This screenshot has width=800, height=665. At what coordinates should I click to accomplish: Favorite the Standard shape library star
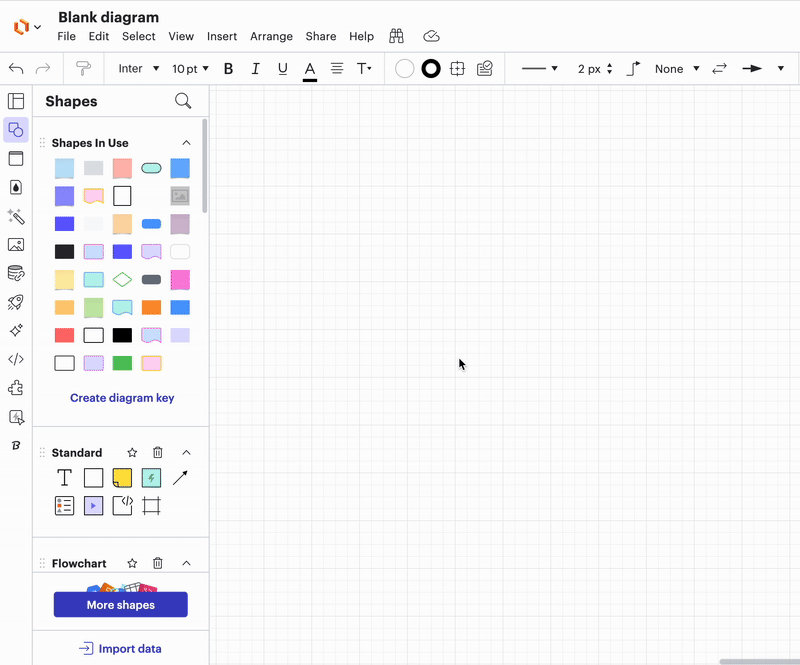[132, 453]
